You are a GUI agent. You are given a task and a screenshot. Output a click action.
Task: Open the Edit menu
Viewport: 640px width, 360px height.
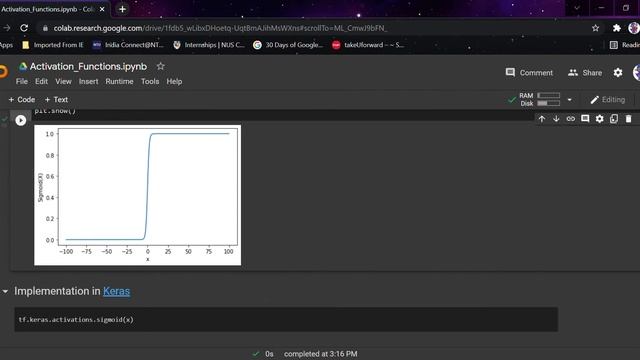coord(41,82)
